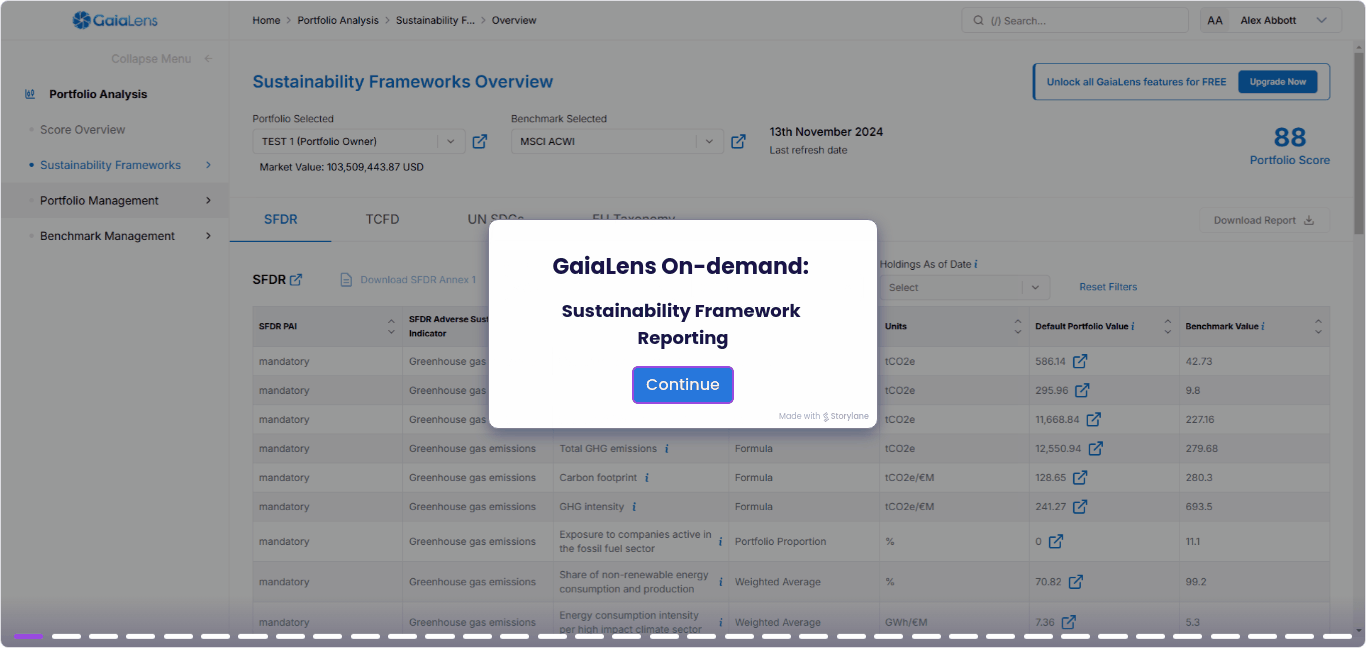Go to Portfolio Analysis in the breadcrumb
Image resolution: width=1366 pixels, height=648 pixels.
click(338, 20)
